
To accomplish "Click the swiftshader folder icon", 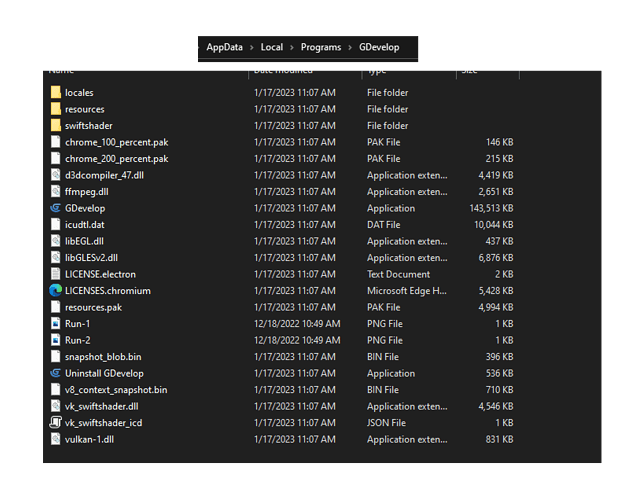I will click(56, 125).
